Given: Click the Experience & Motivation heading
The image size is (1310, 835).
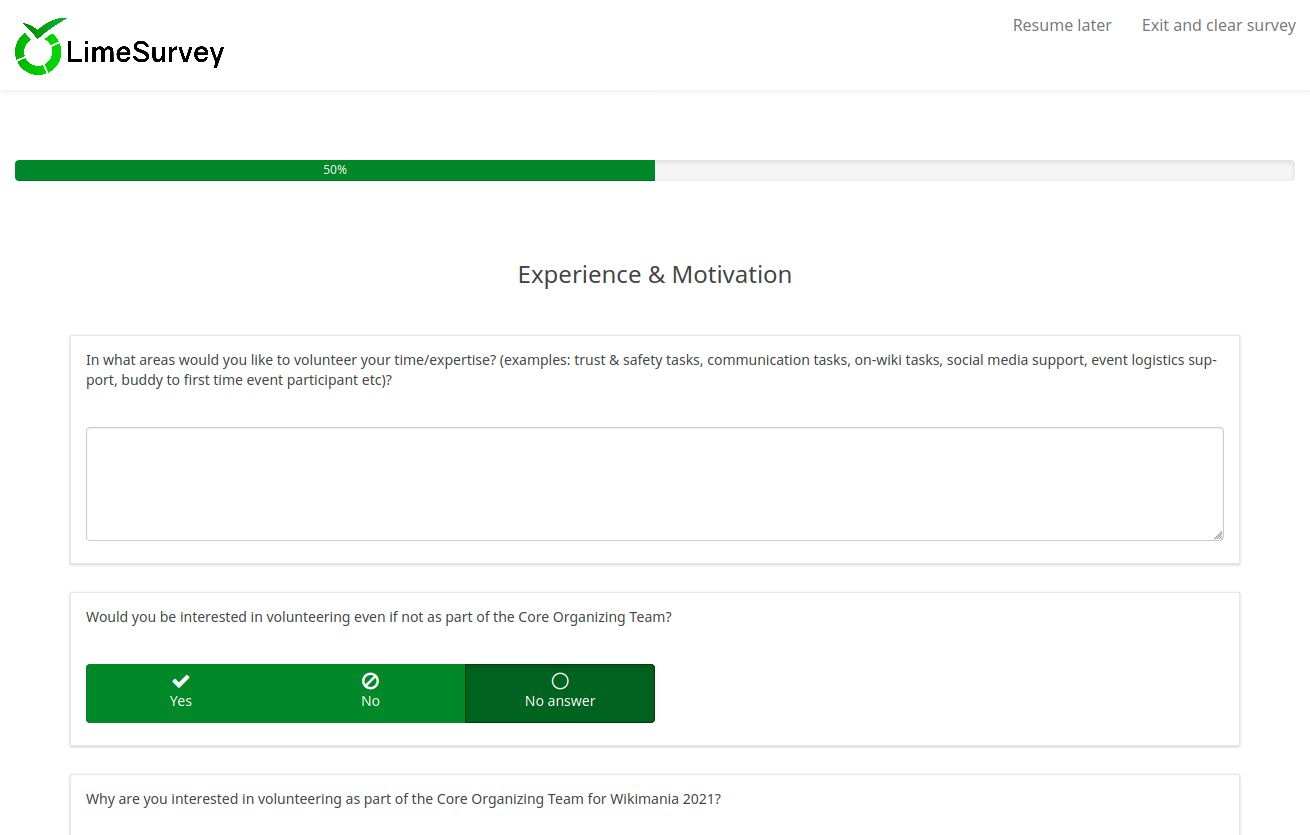Looking at the screenshot, I should [x=654, y=274].
